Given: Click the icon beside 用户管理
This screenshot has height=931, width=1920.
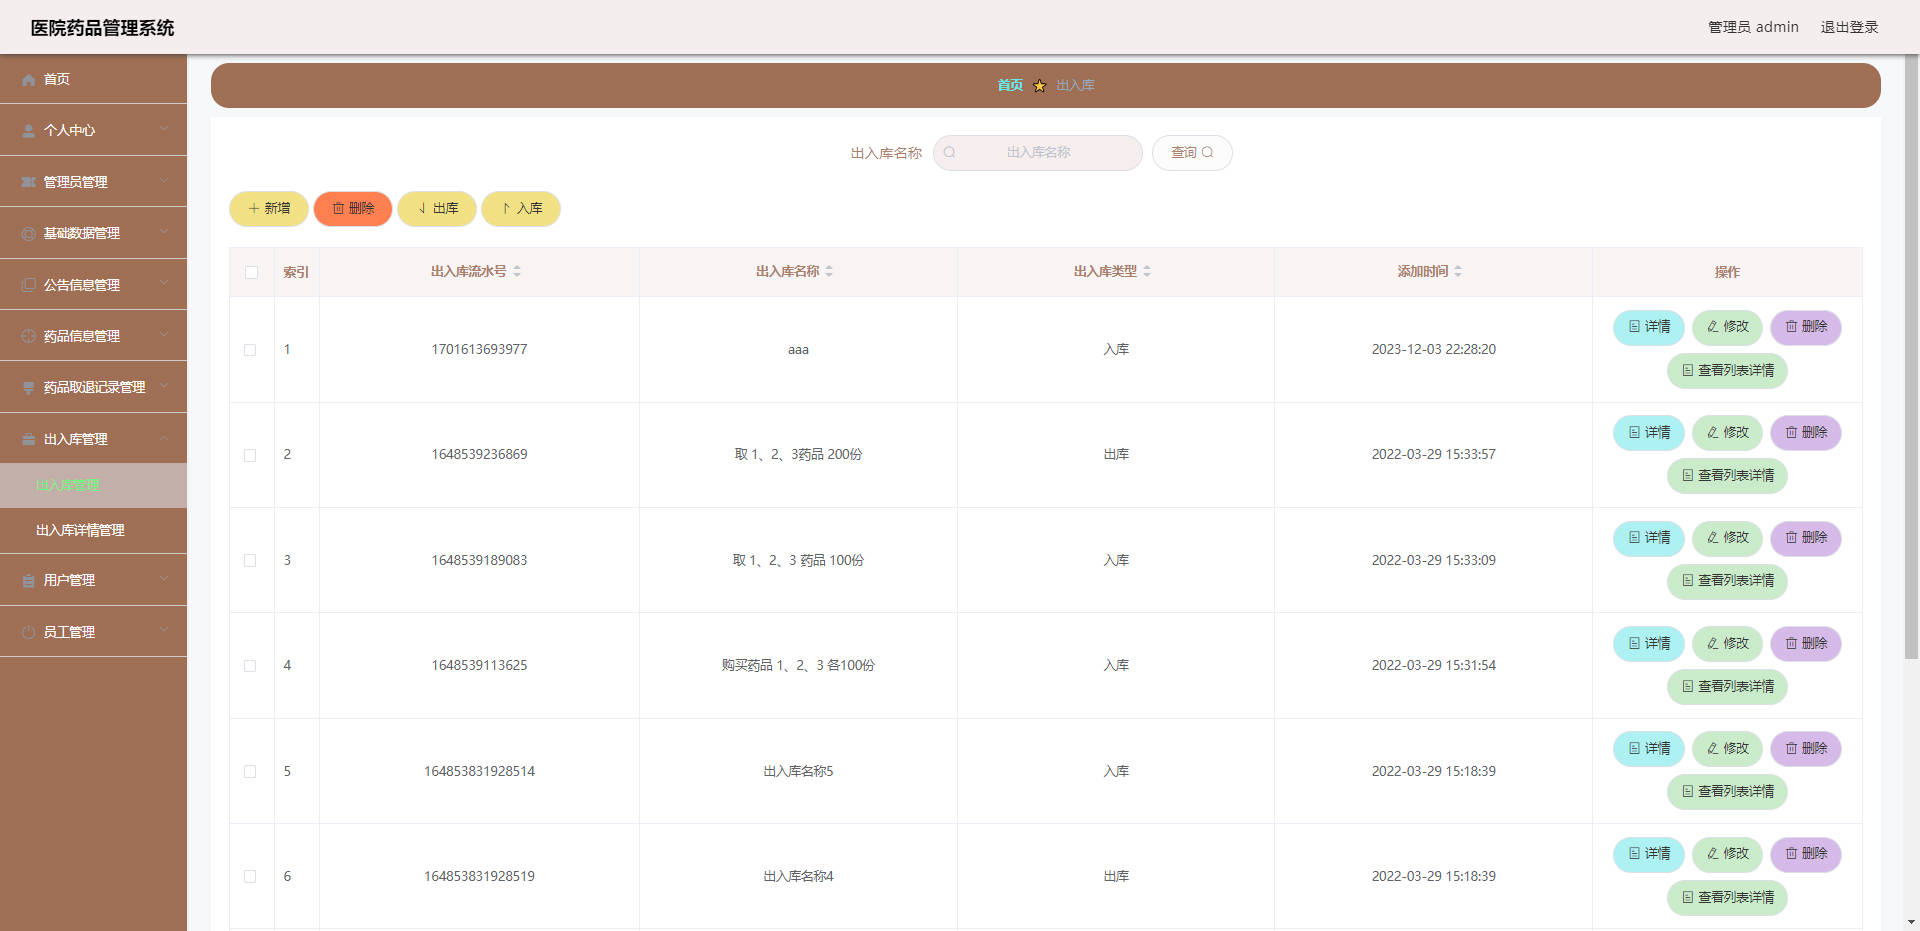Looking at the screenshot, I should (28, 581).
